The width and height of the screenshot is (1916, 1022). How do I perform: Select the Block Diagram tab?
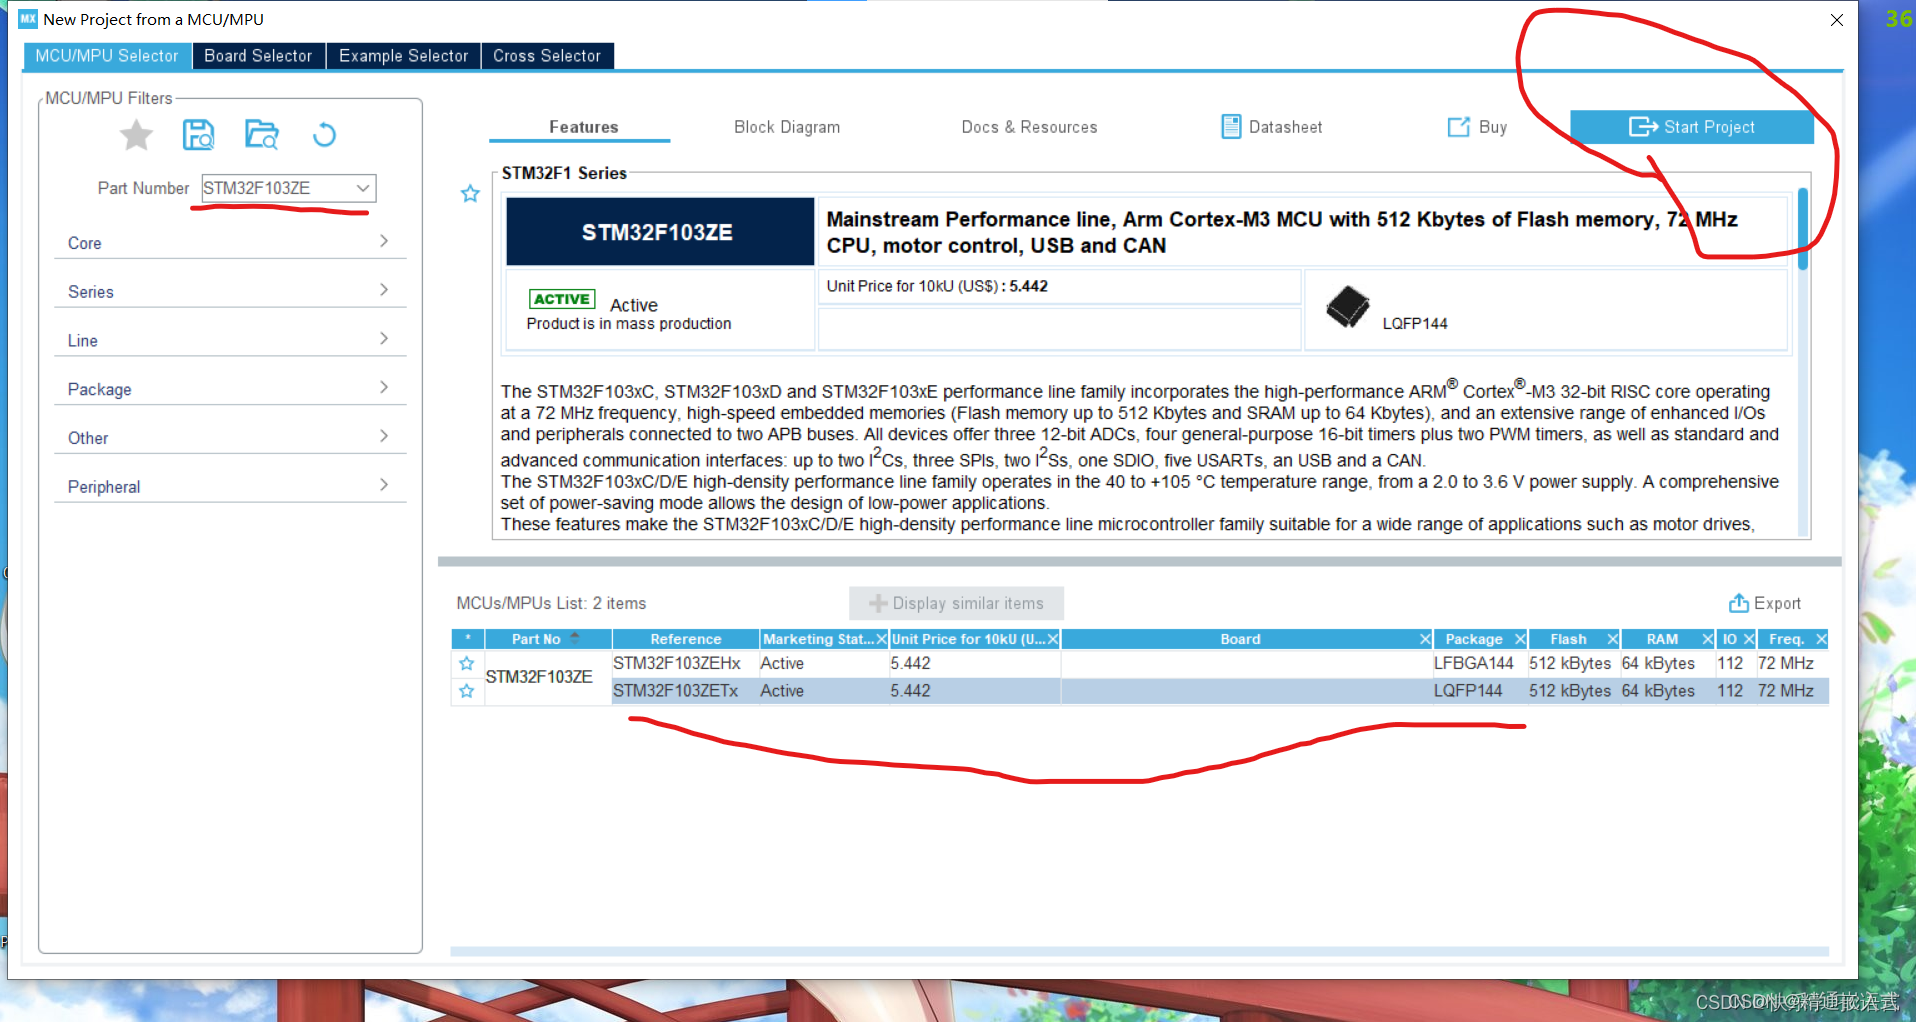[787, 127]
